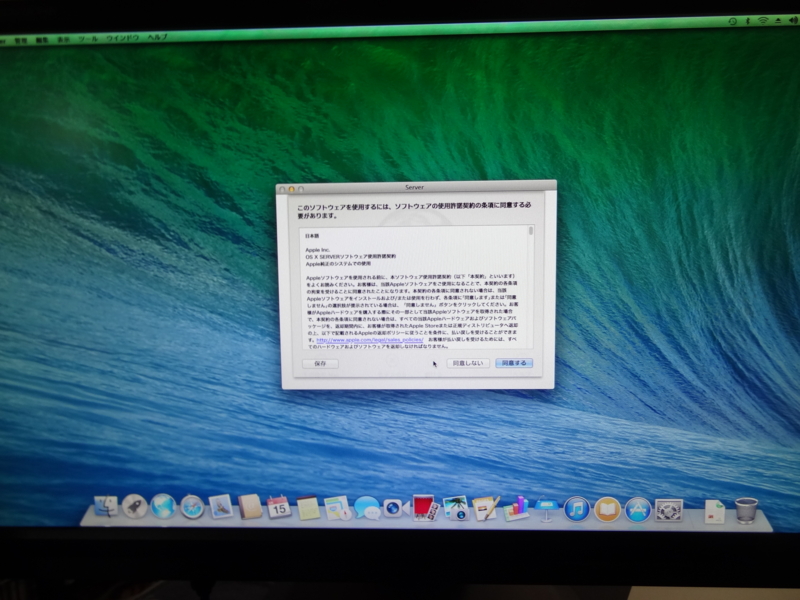Open App Store icon in Dock
Screen dimensions: 800x600
[x=638, y=510]
